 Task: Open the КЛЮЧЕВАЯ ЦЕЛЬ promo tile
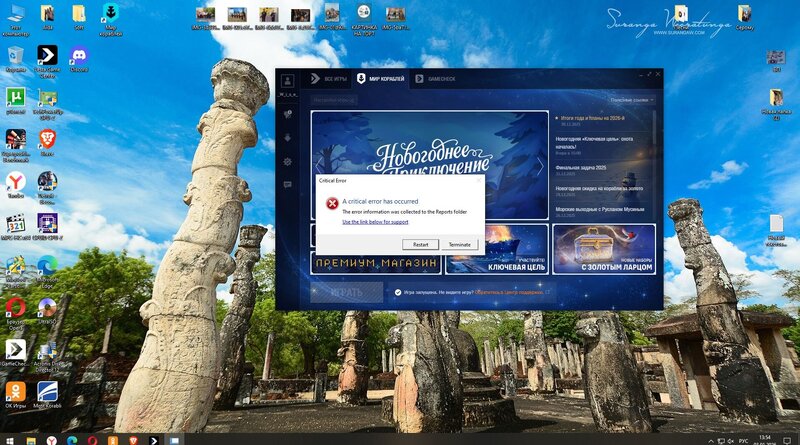[x=495, y=249]
